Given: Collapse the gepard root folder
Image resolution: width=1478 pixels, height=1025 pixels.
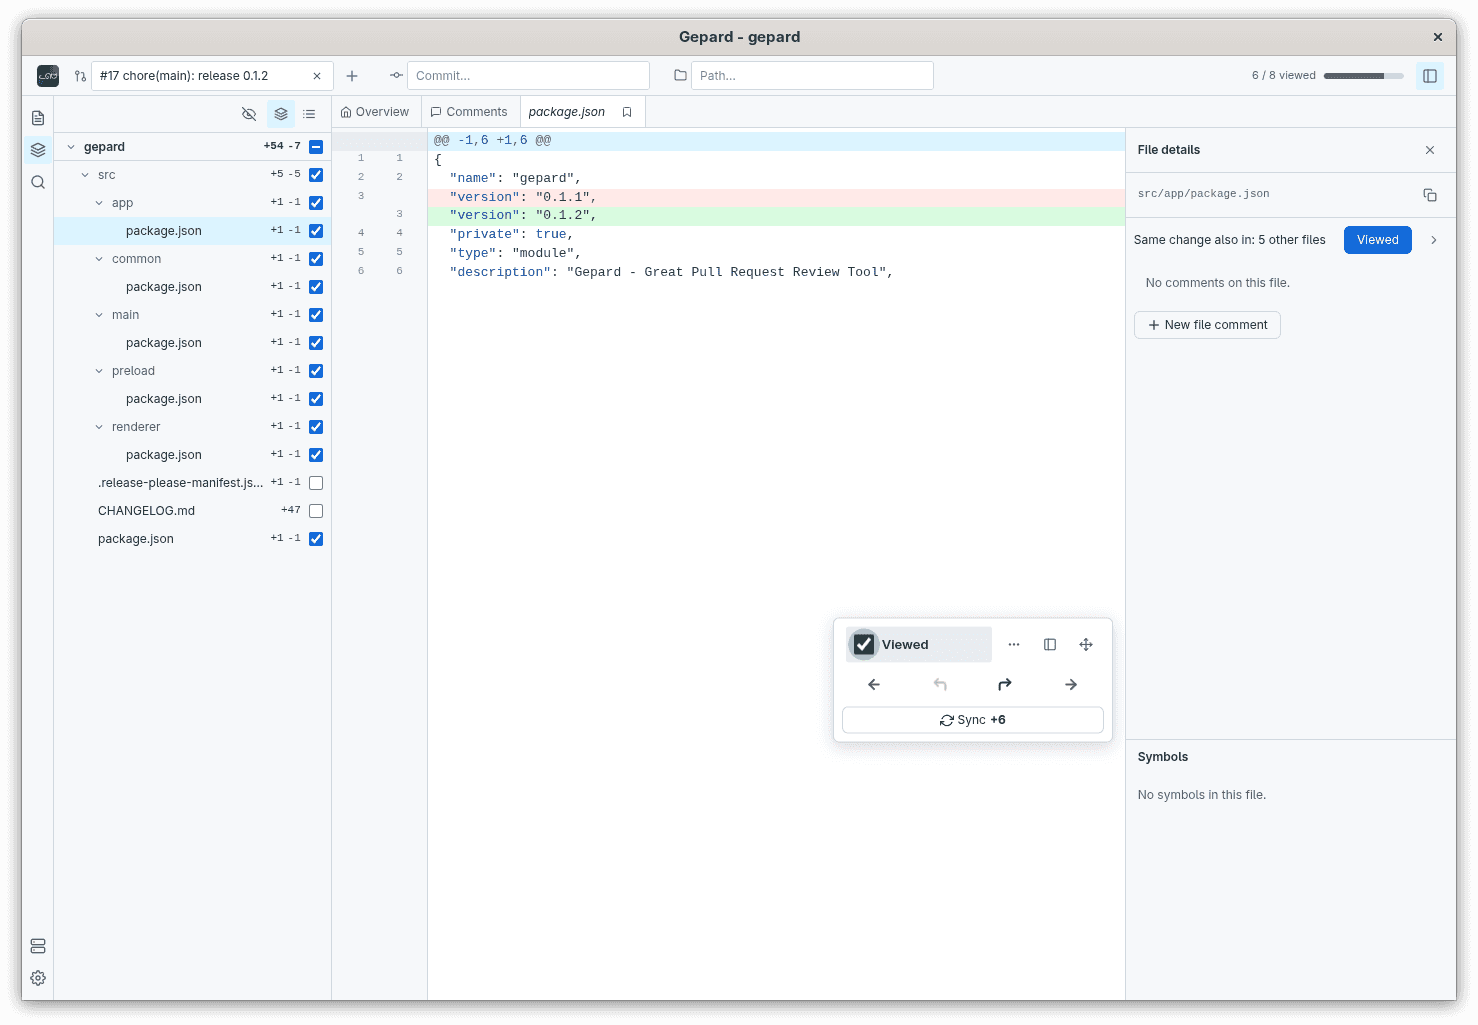Looking at the screenshot, I should 71,147.
